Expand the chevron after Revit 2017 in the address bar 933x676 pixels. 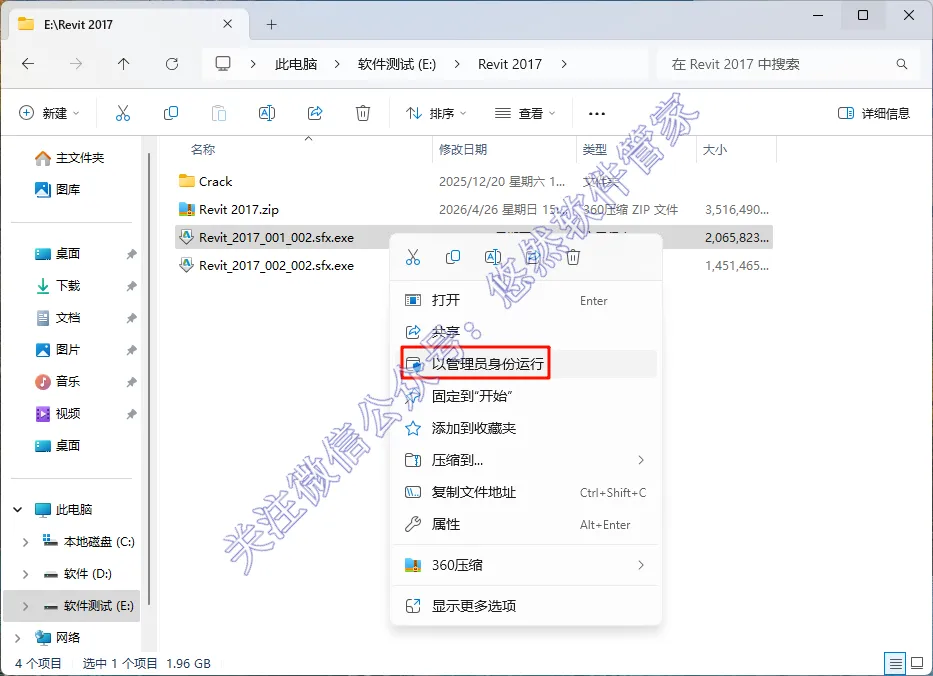[564, 64]
